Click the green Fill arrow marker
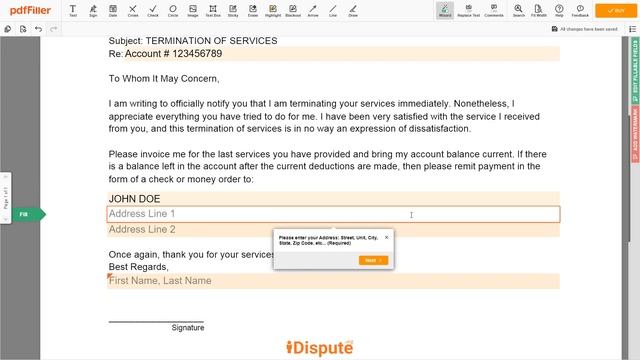Viewport: 640px width, 360px height. (x=29, y=214)
